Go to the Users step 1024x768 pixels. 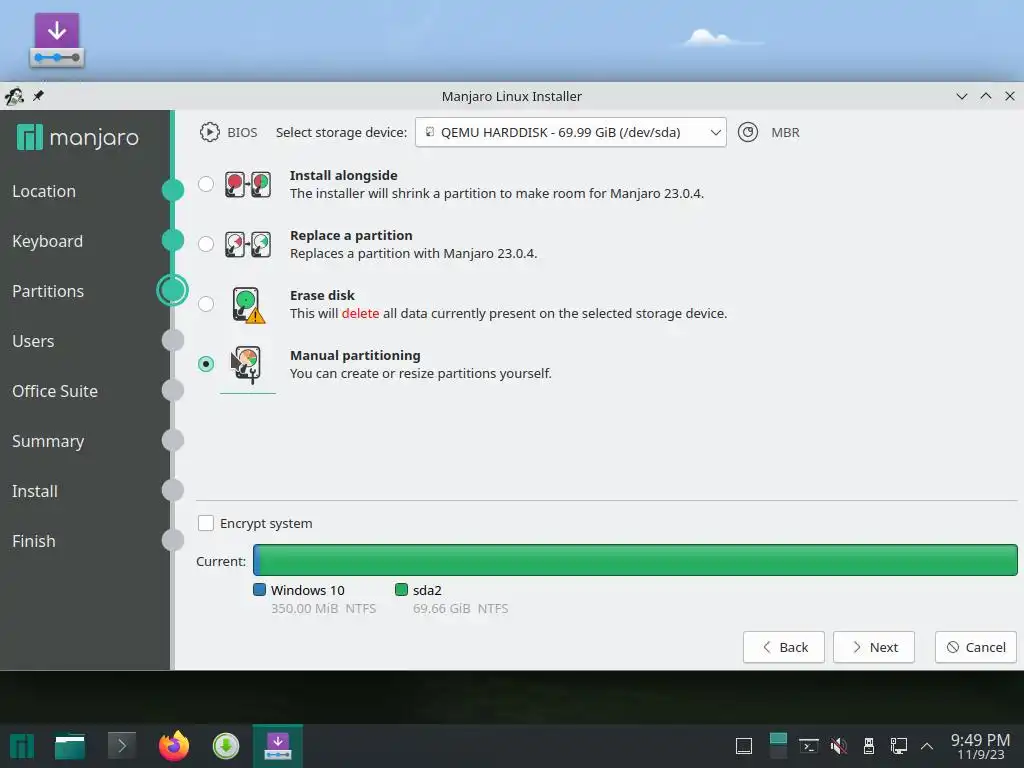pyautogui.click(x=33, y=341)
